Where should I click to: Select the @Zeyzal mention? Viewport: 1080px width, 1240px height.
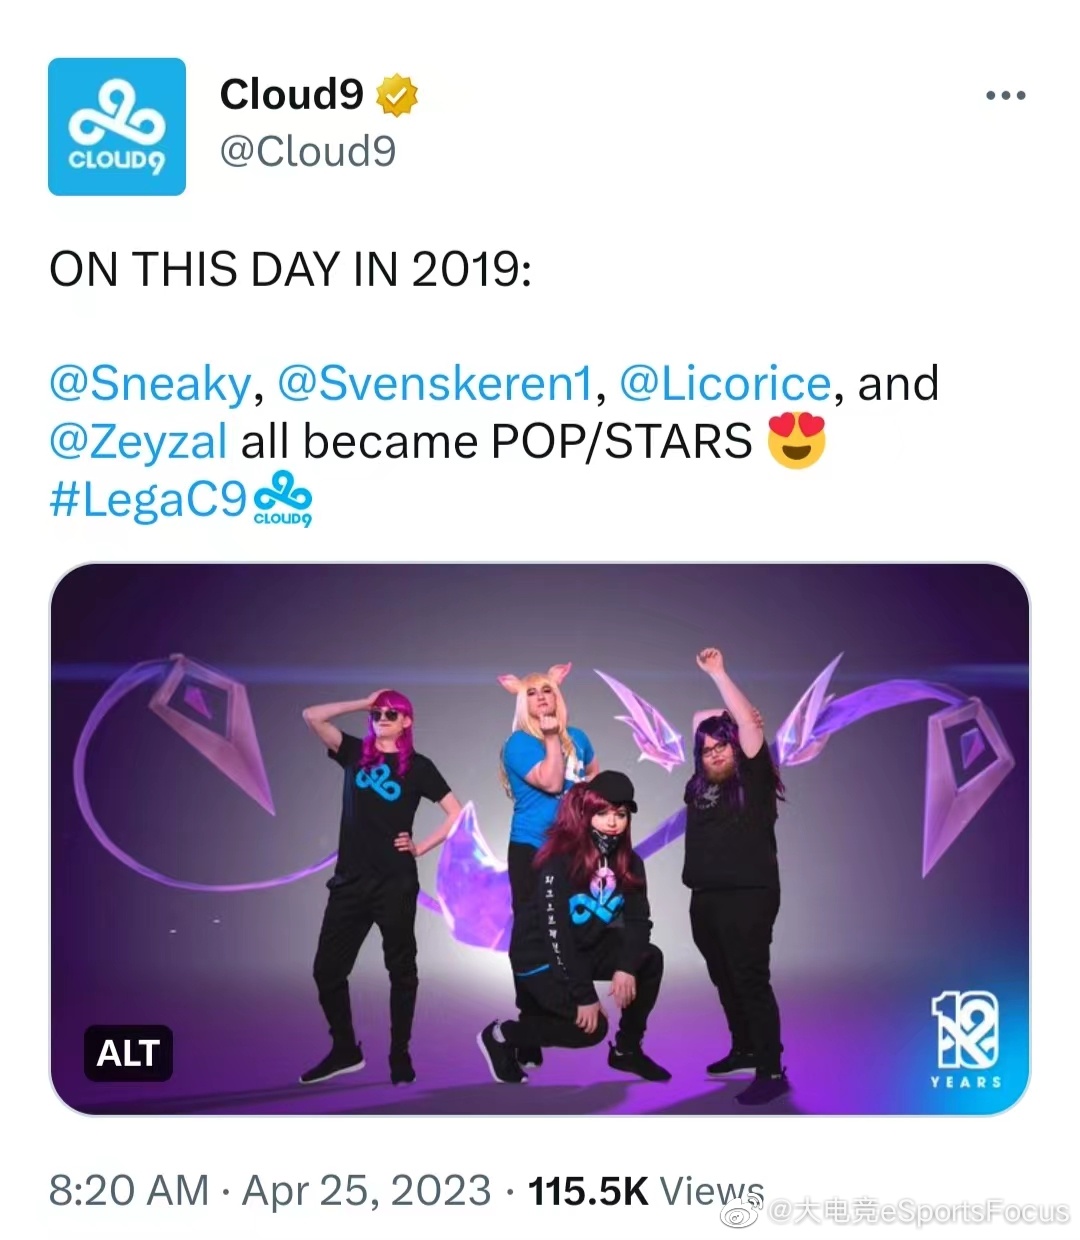coord(138,442)
